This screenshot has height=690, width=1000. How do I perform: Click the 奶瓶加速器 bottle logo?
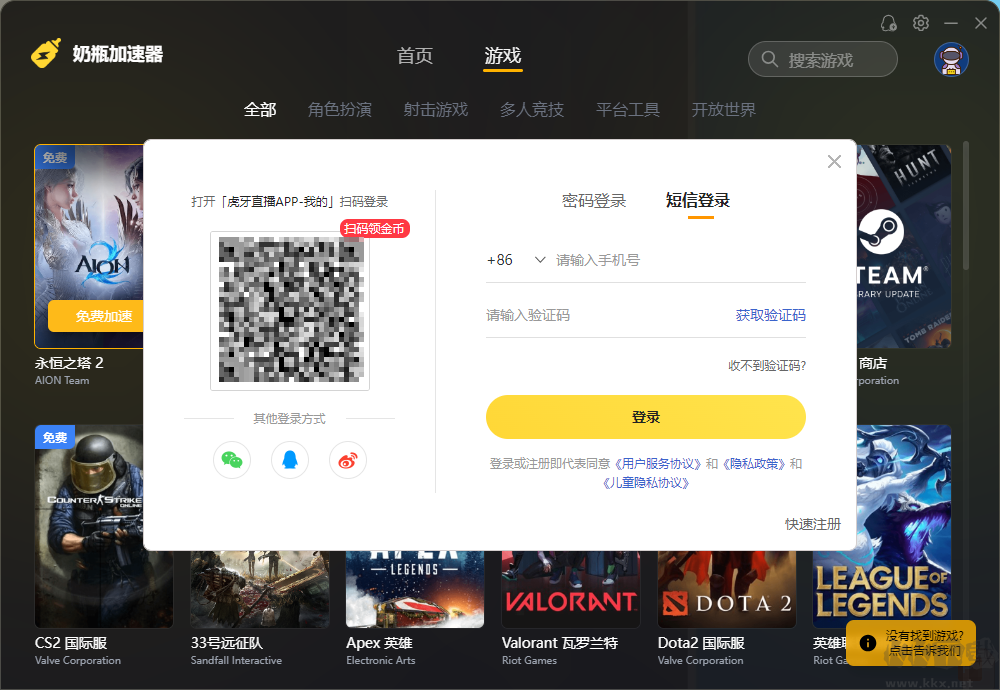46,54
